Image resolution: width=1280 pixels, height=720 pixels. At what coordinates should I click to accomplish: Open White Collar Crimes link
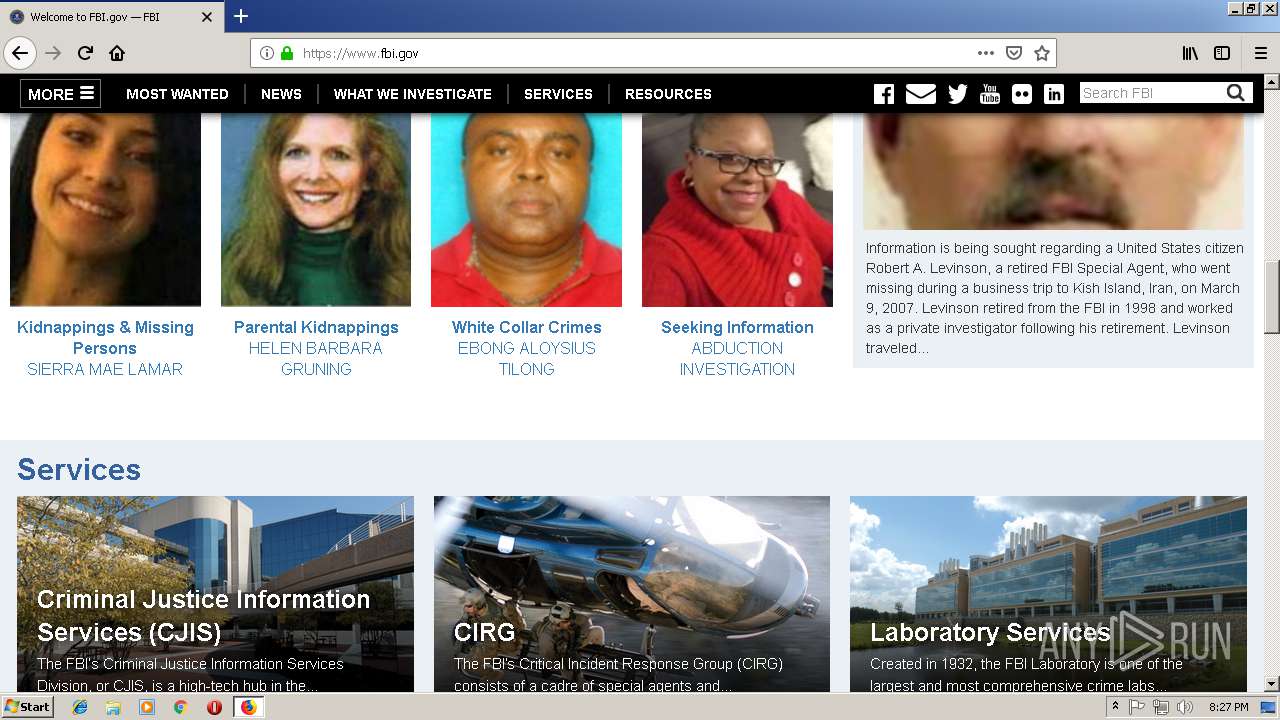[x=526, y=327]
